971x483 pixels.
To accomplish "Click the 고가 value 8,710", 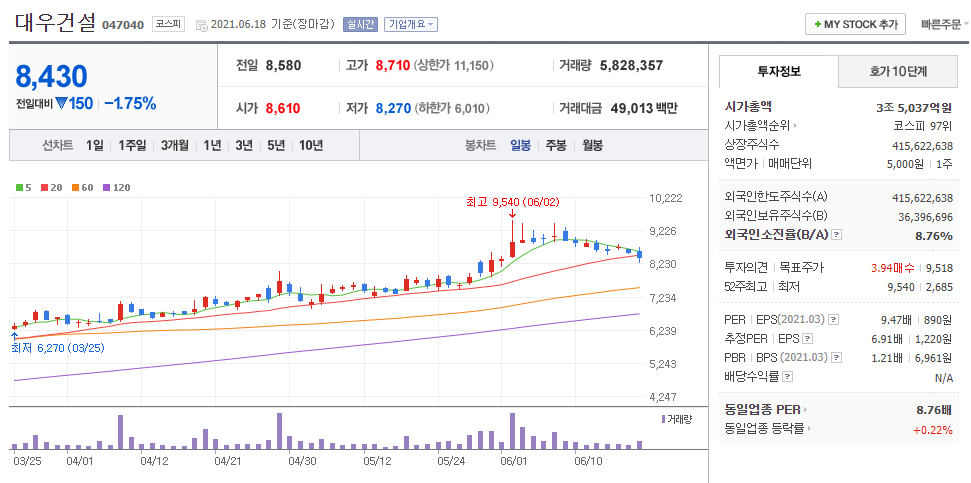I will point(393,65).
